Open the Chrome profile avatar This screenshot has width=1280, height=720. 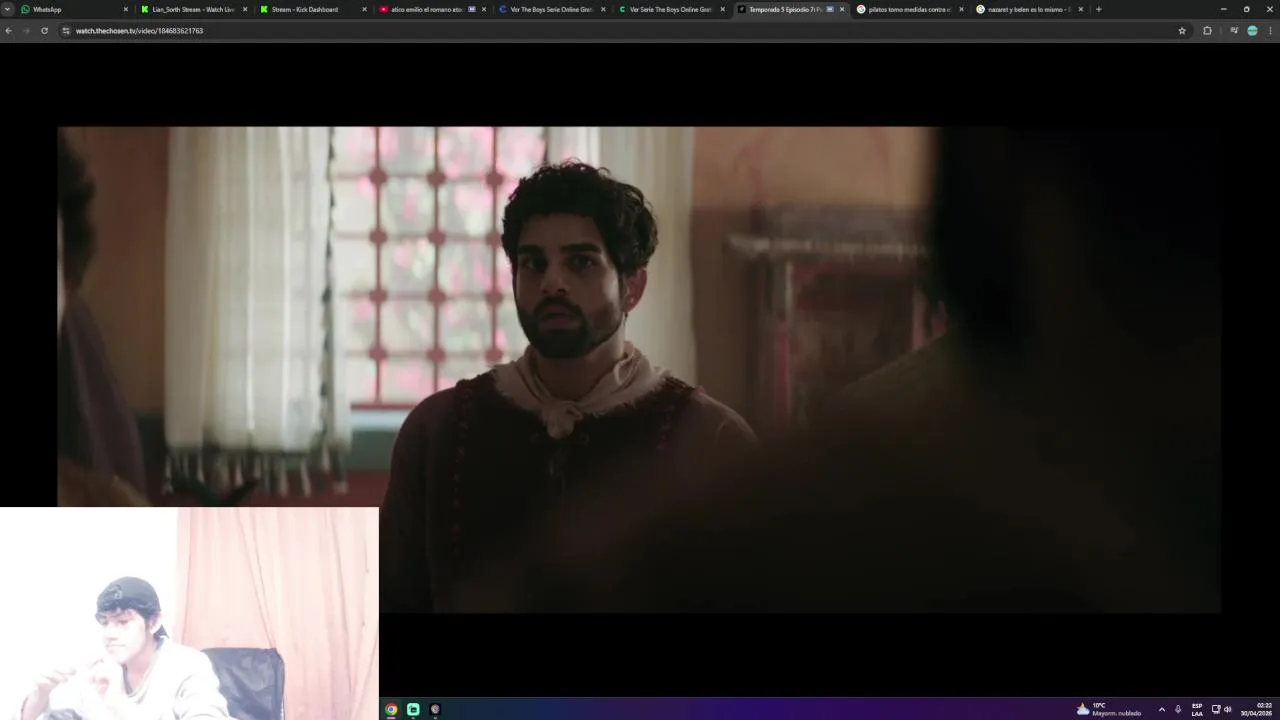(1252, 31)
